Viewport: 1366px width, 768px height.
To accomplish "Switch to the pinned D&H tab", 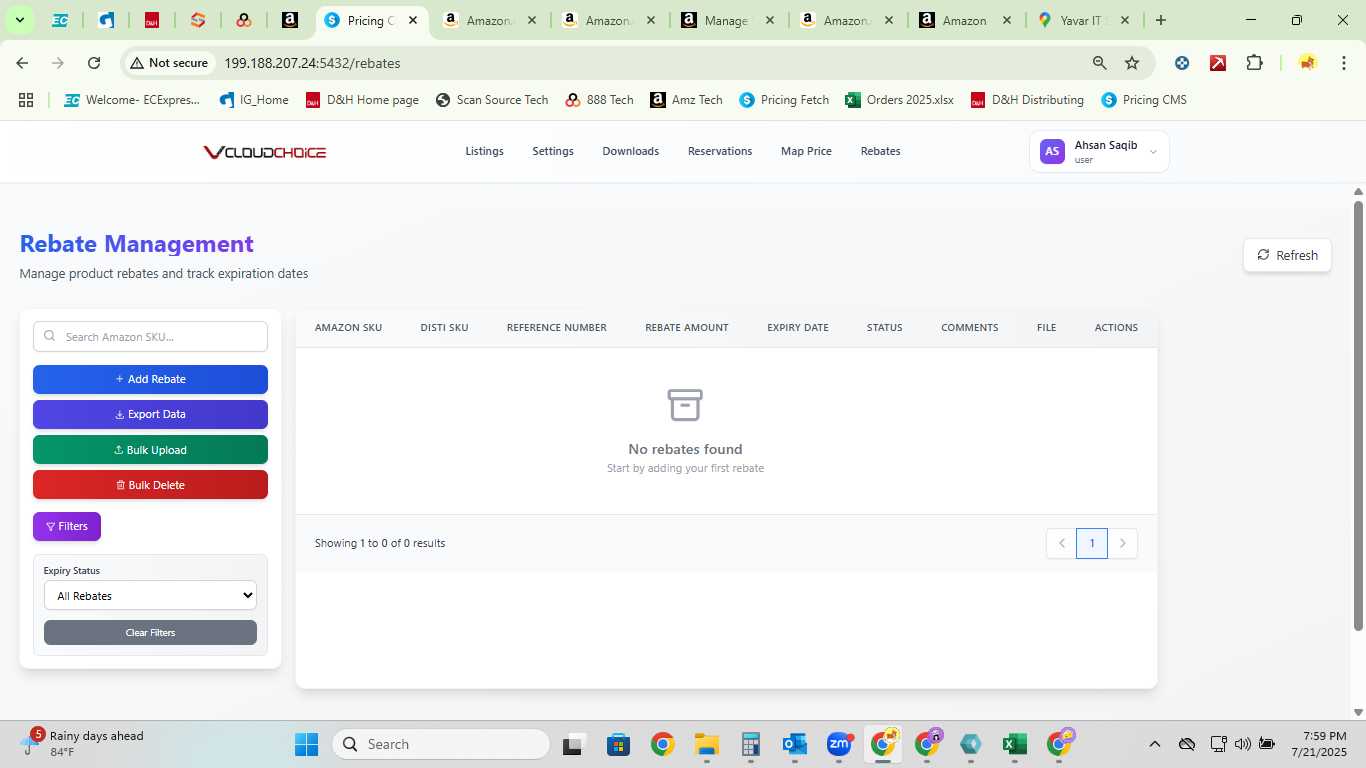I will 152,20.
